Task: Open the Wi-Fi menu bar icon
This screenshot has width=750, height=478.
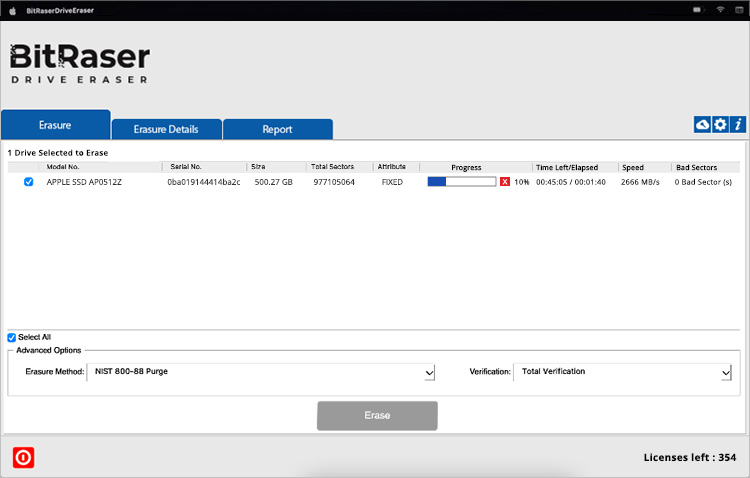Action: 720,10
